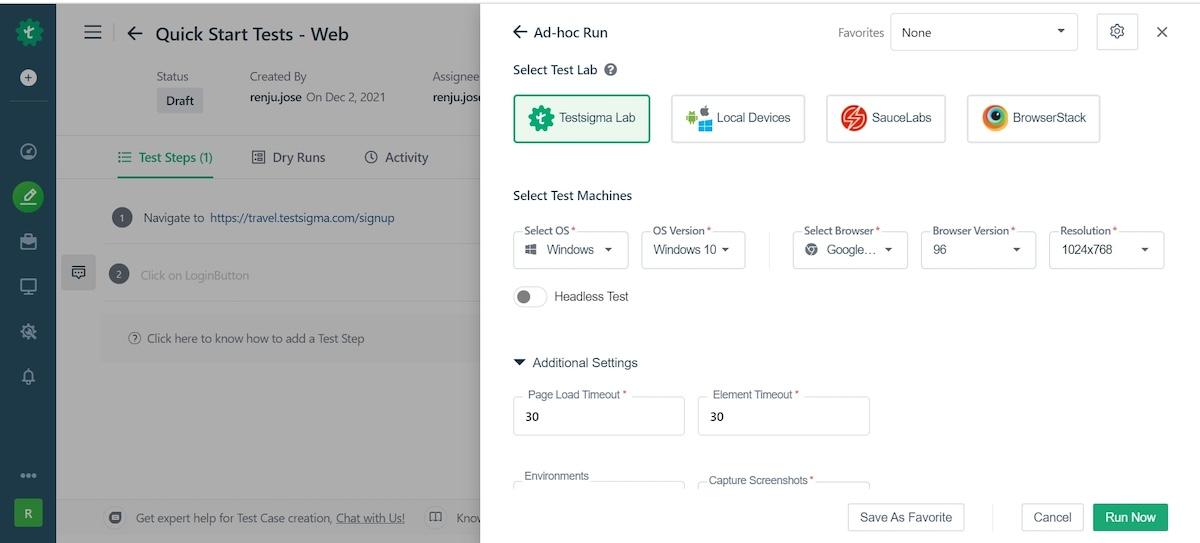Open the Select Test Lab help icon
The image size is (1200, 543).
(x=610, y=70)
